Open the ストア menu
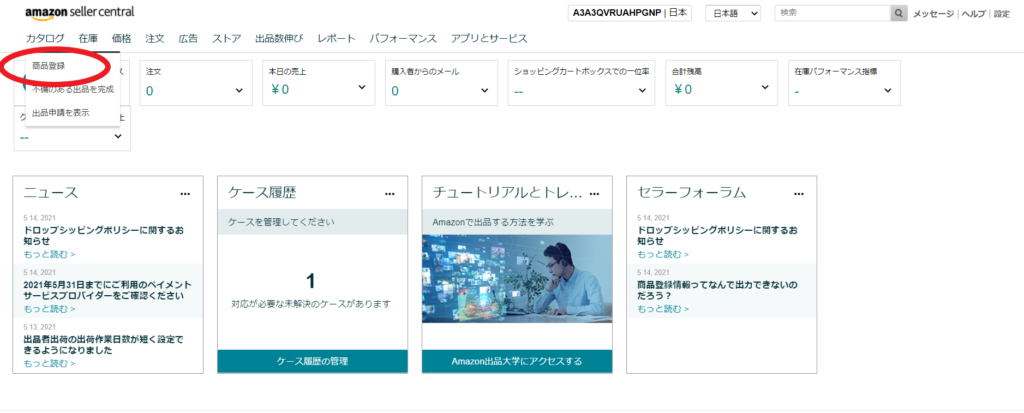This screenshot has height=413, width=1024. 227,39
